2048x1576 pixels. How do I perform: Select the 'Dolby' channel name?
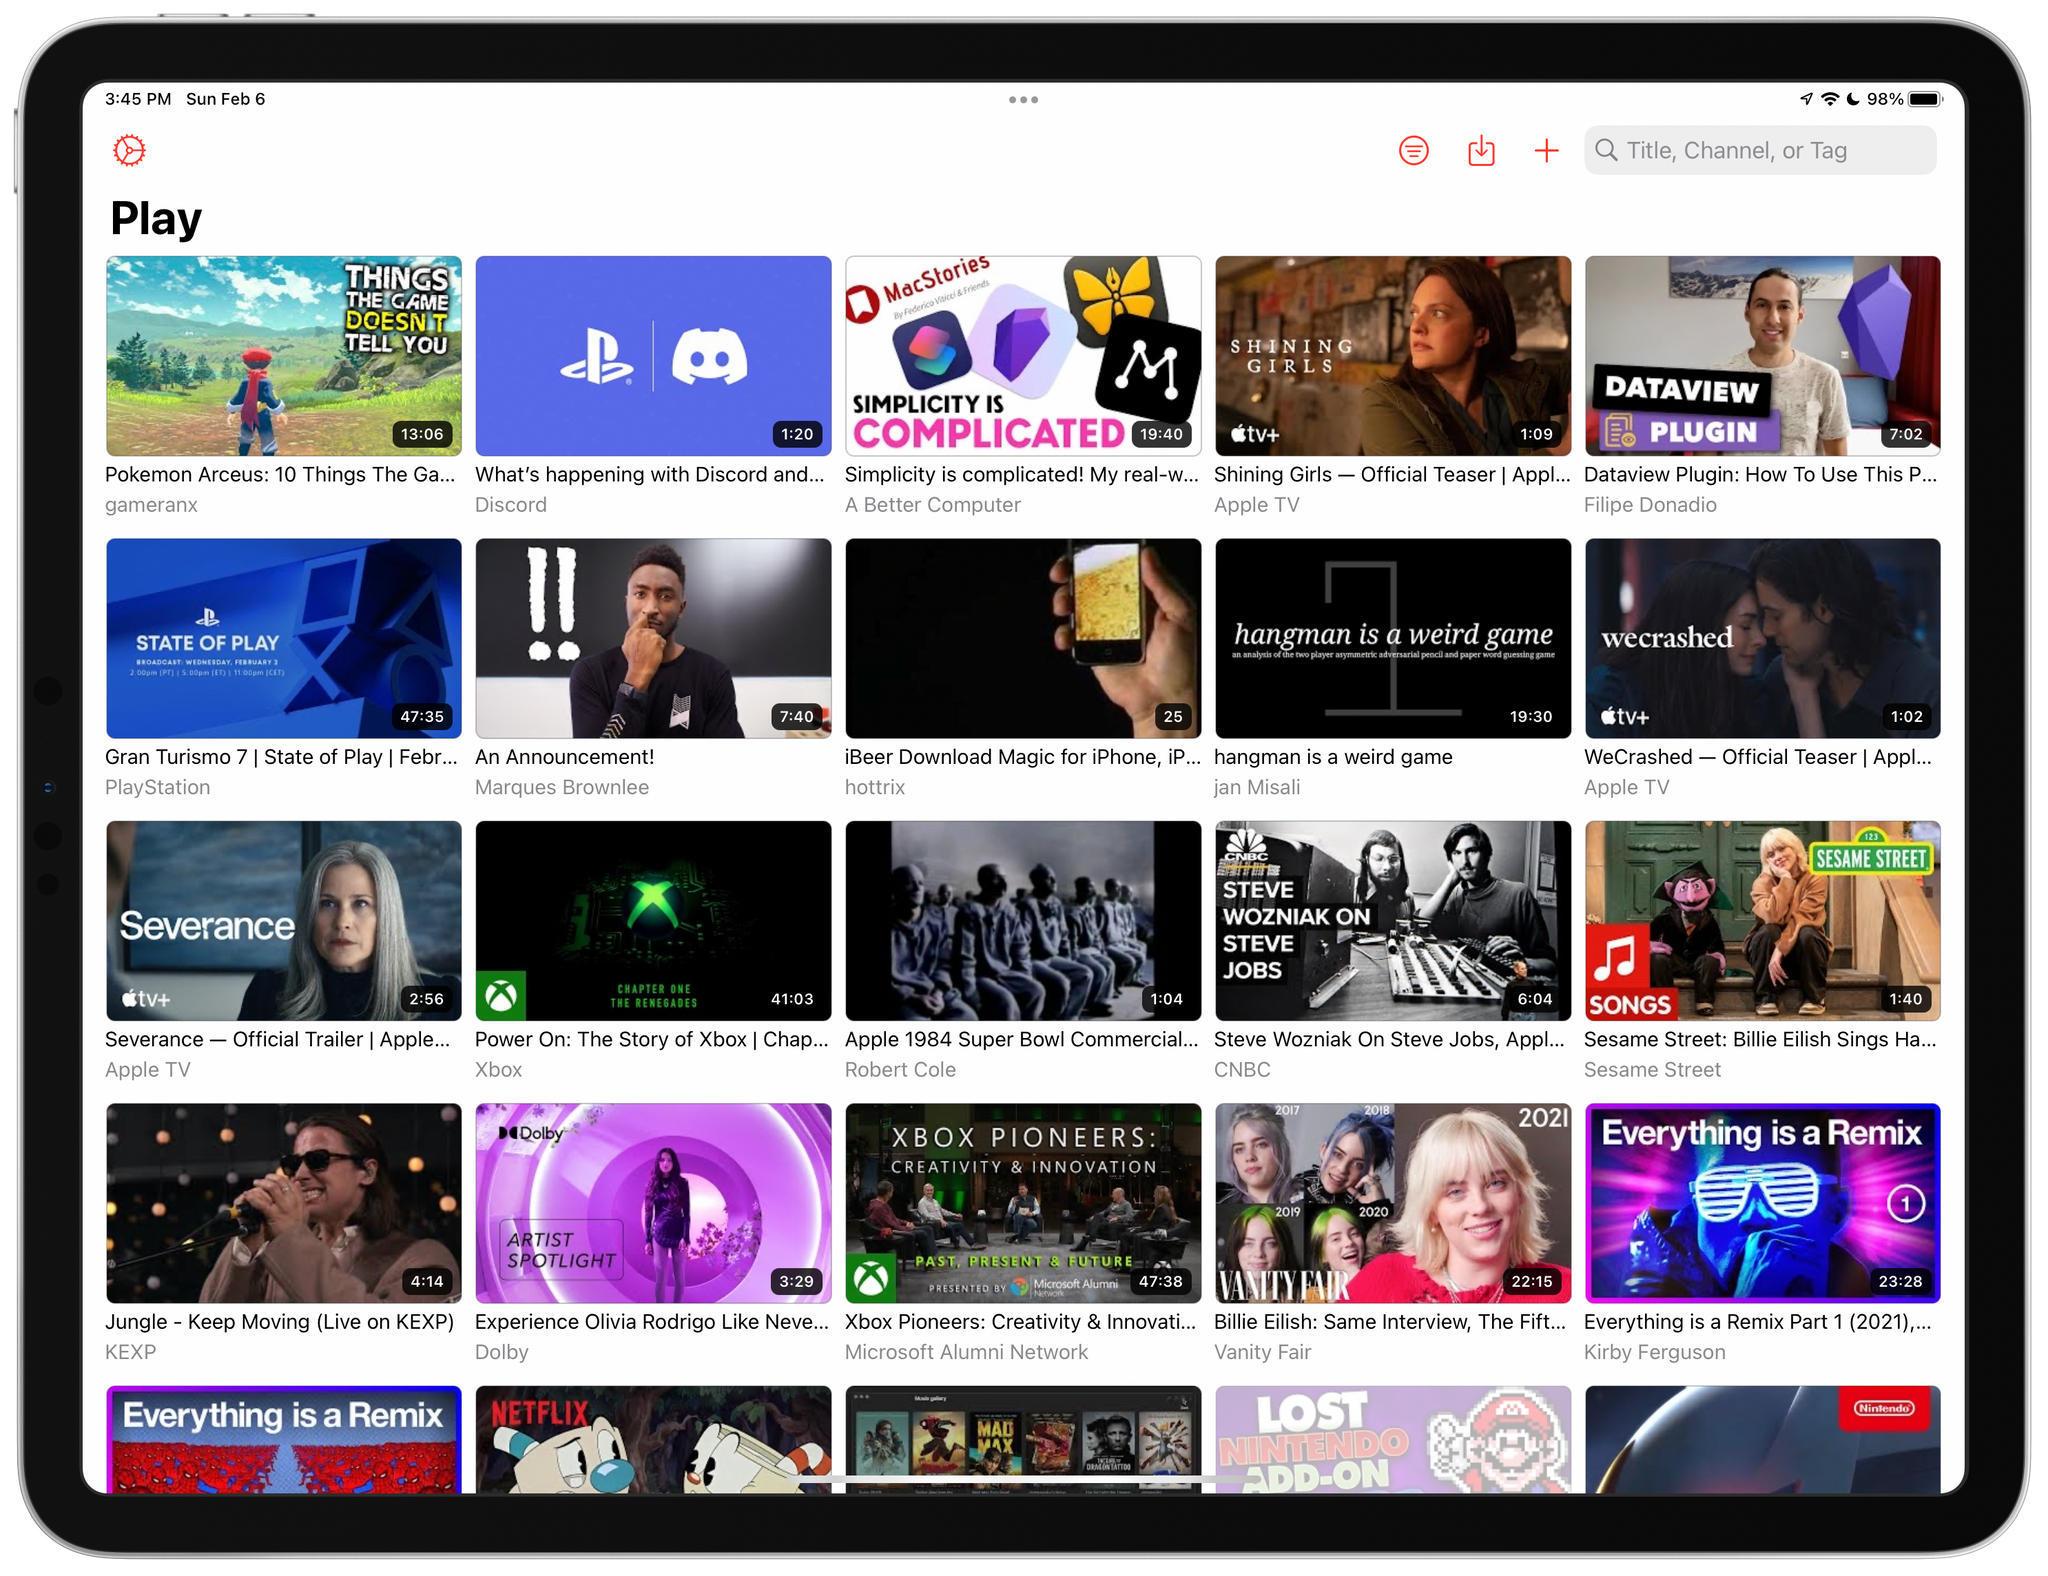click(501, 1352)
